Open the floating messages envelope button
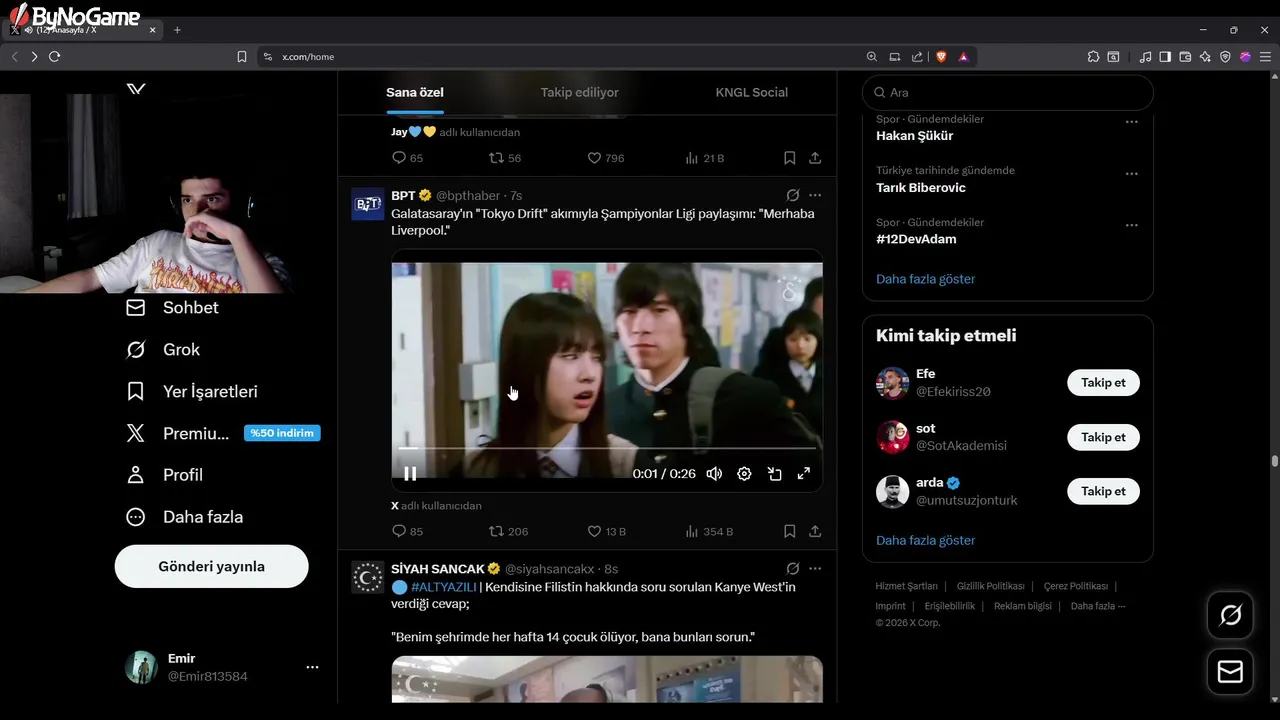This screenshot has height=720, width=1280. (x=1230, y=673)
